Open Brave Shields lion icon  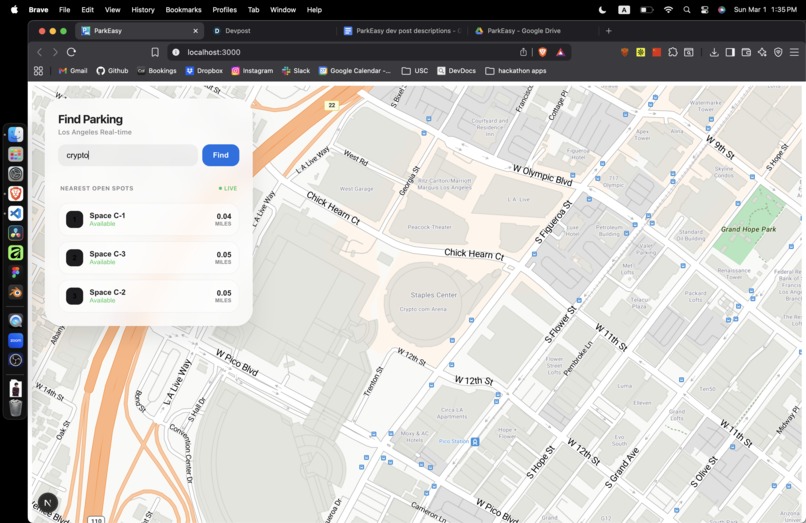point(542,52)
